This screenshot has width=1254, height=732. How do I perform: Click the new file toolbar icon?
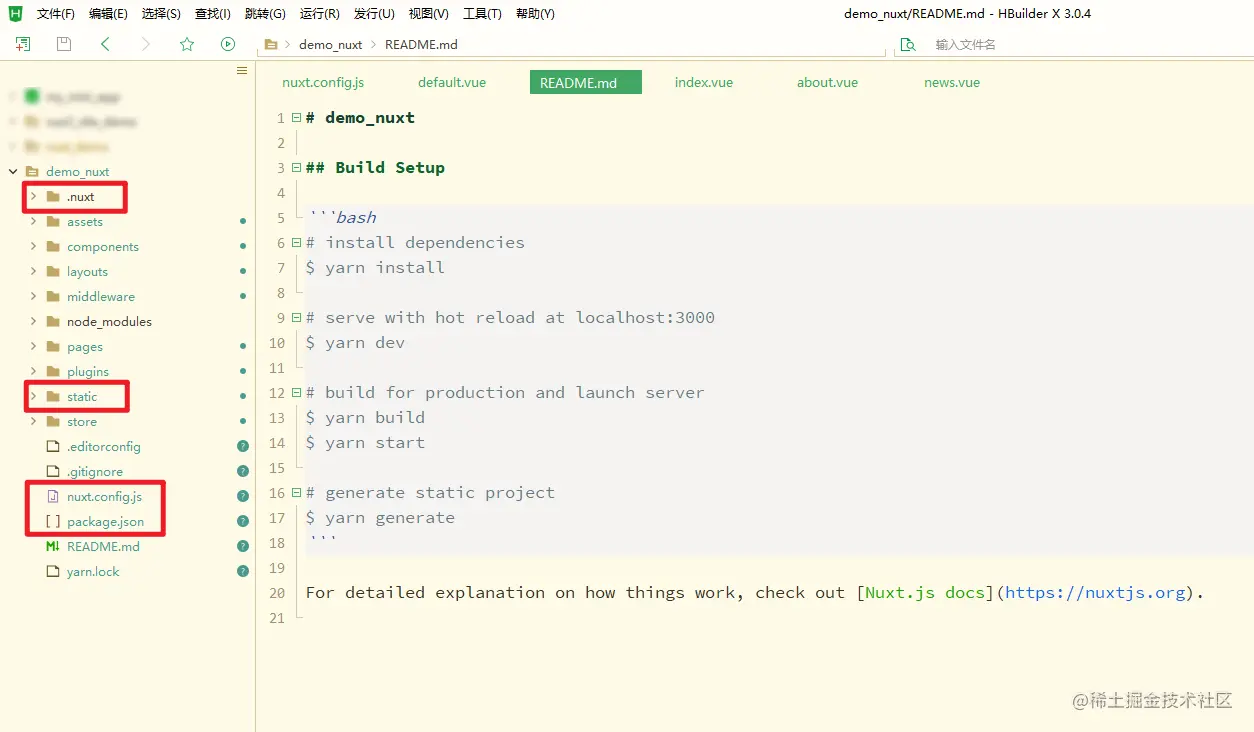tap(23, 44)
